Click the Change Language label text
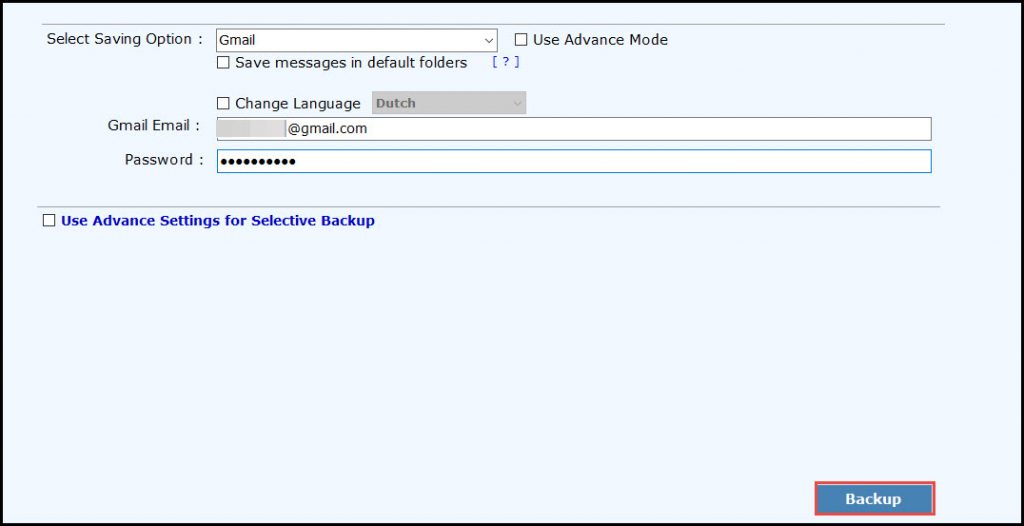The image size is (1024, 526). pos(297,103)
